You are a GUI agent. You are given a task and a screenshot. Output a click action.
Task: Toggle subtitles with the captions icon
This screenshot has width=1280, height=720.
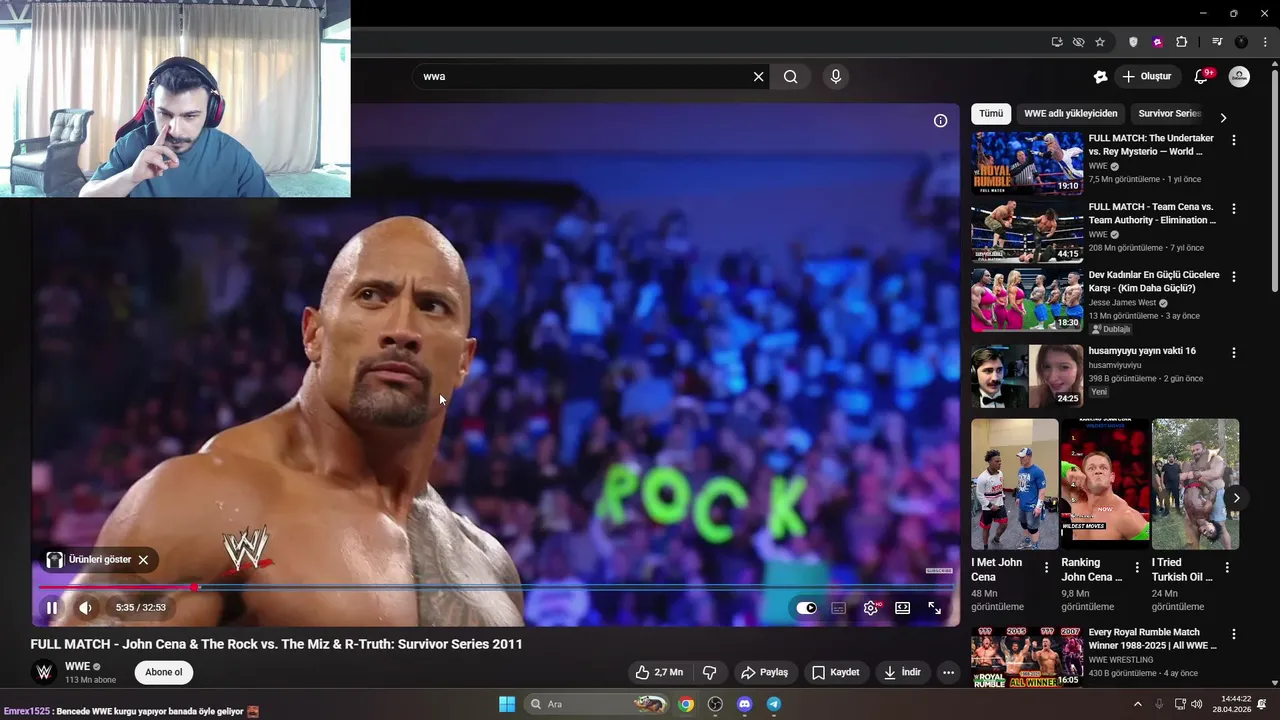point(839,608)
